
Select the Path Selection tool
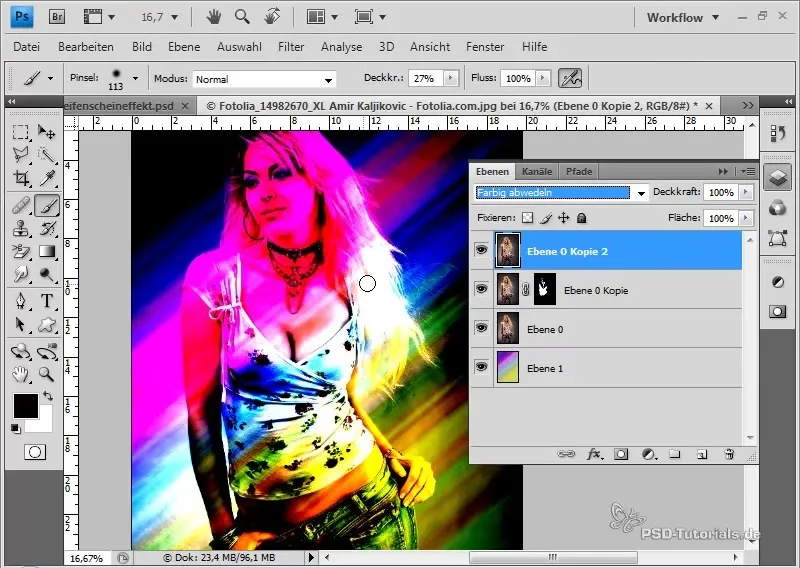pyautogui.click(x=20, y=325)
